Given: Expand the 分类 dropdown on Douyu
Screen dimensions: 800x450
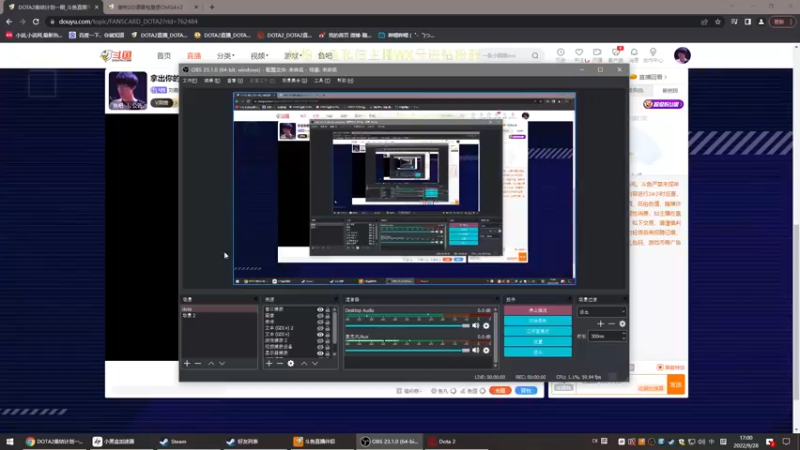Looking at the screenshot, I should point(226,56).
